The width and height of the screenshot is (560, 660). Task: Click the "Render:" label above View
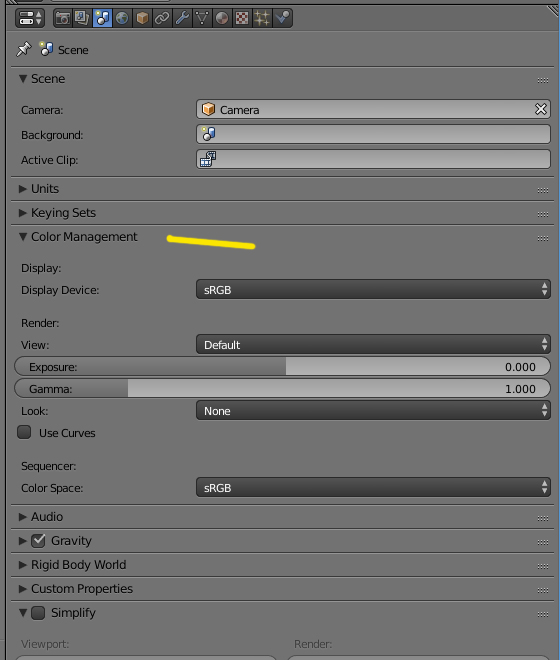(x=40, y=323)
